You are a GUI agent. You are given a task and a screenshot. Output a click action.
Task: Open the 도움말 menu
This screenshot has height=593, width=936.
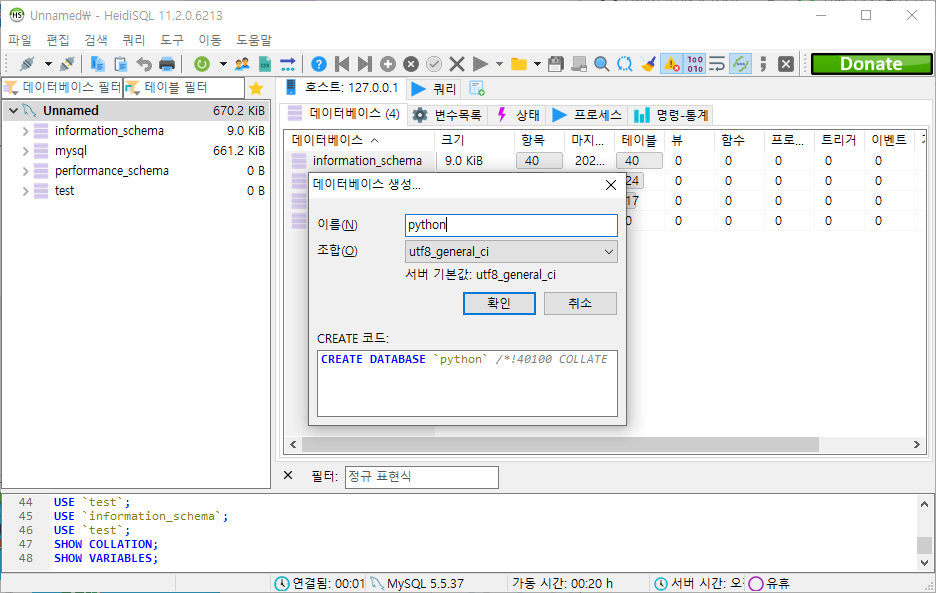(x=254, y=40)
